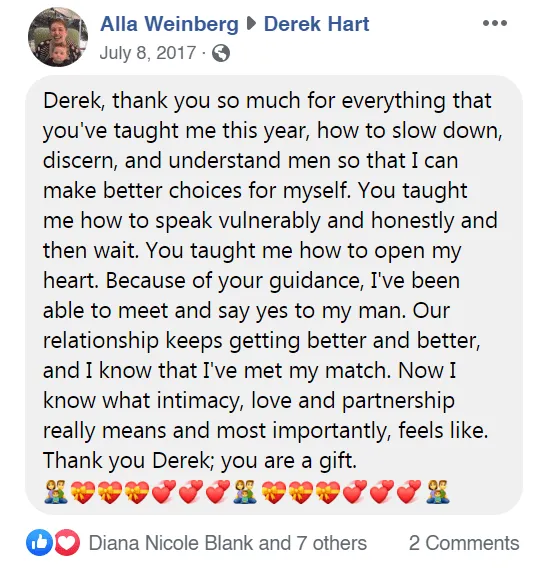Click the blue Like reaction icon
The height and width of the screenshot is (569, 534).
click(x=39, y=543)
